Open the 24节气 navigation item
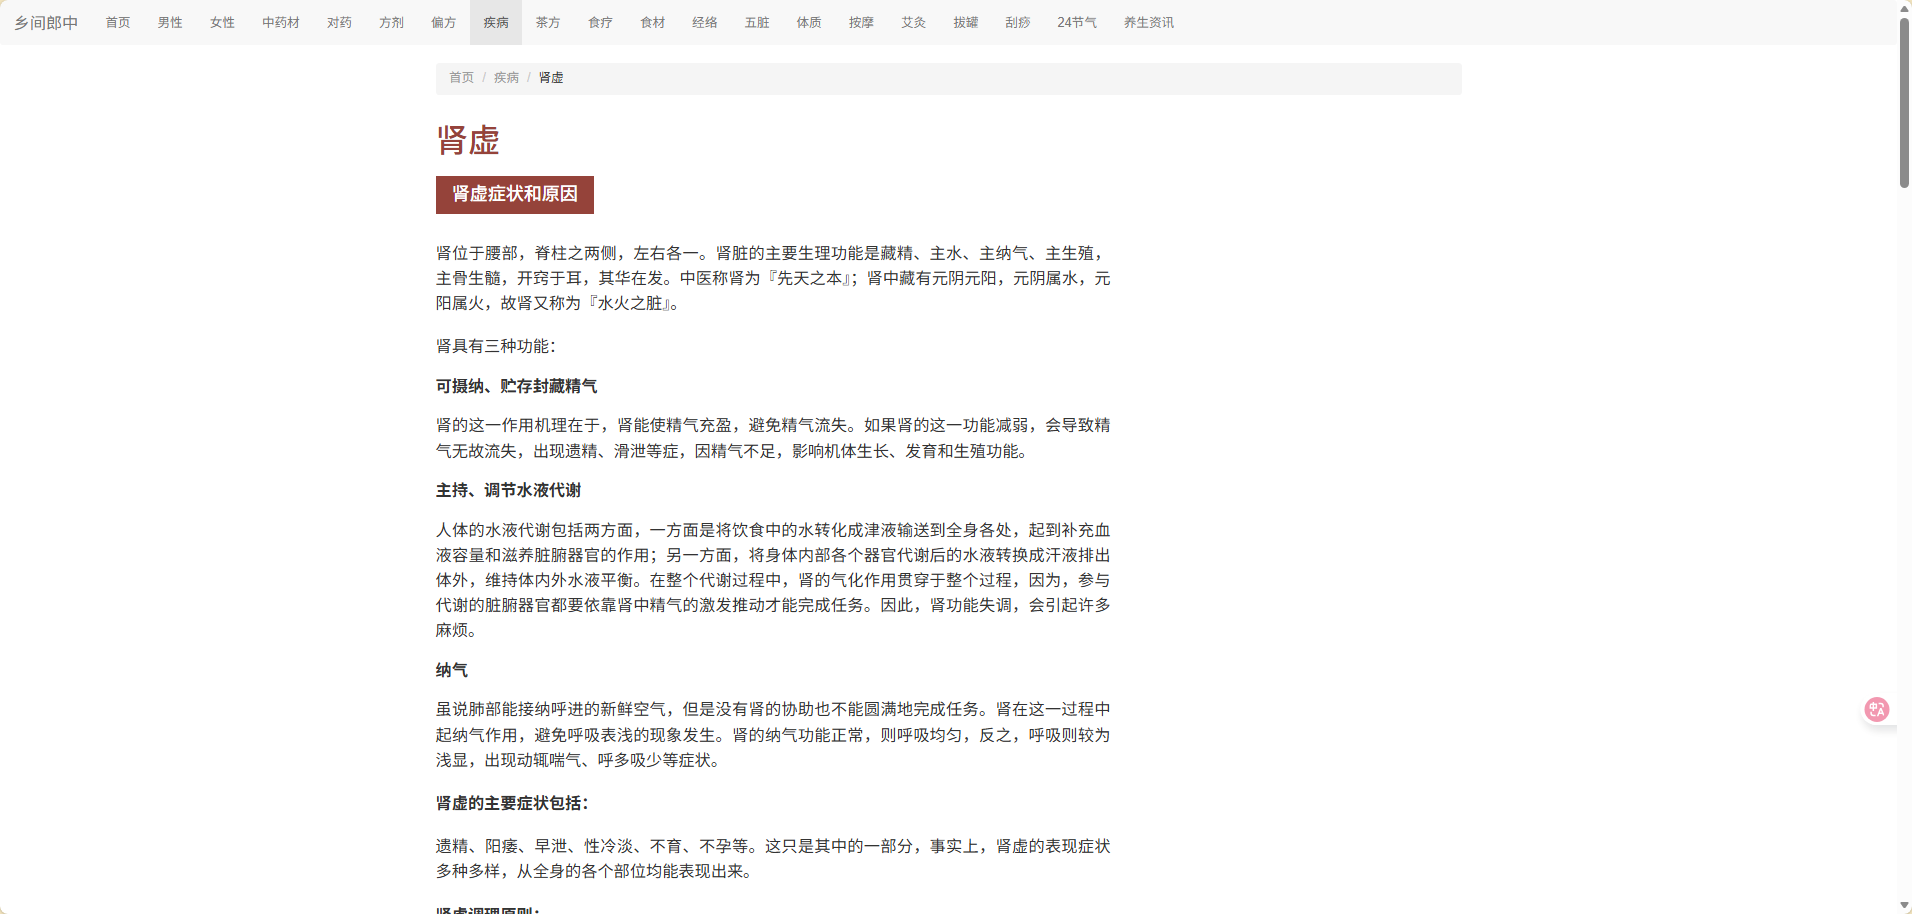This screenshot has width=1912, height=914. (1075, 22)
